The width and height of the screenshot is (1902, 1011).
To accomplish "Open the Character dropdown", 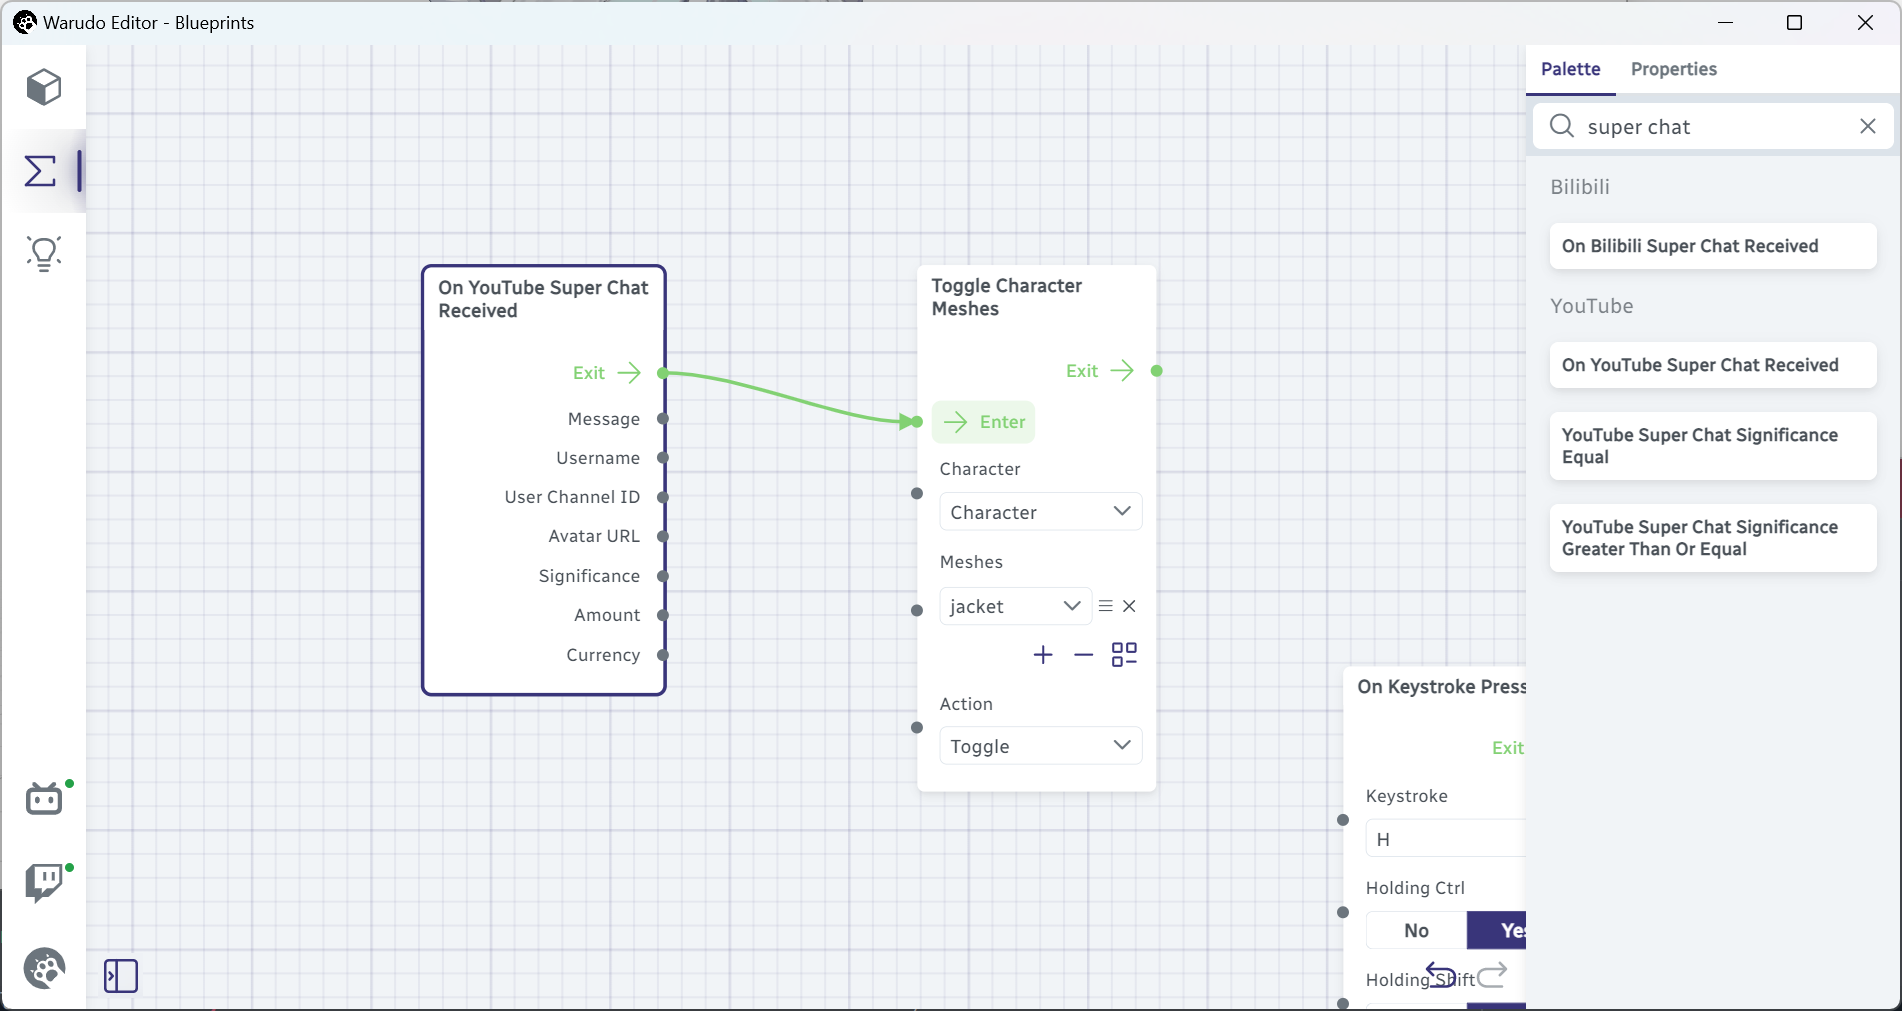I will 1040,512.
